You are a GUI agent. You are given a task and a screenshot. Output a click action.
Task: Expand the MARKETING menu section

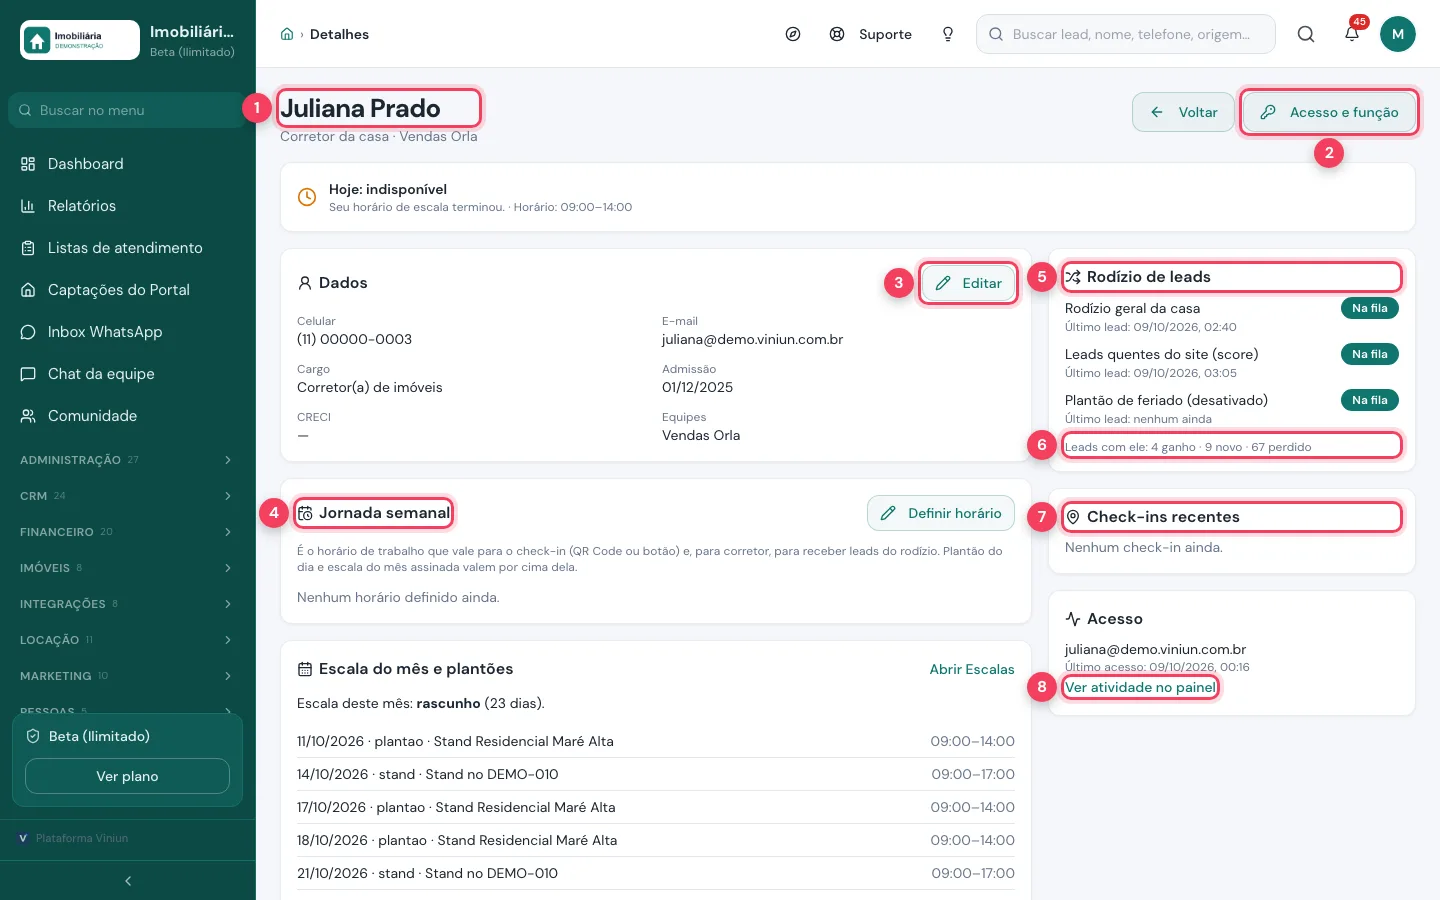coord(128,676)
